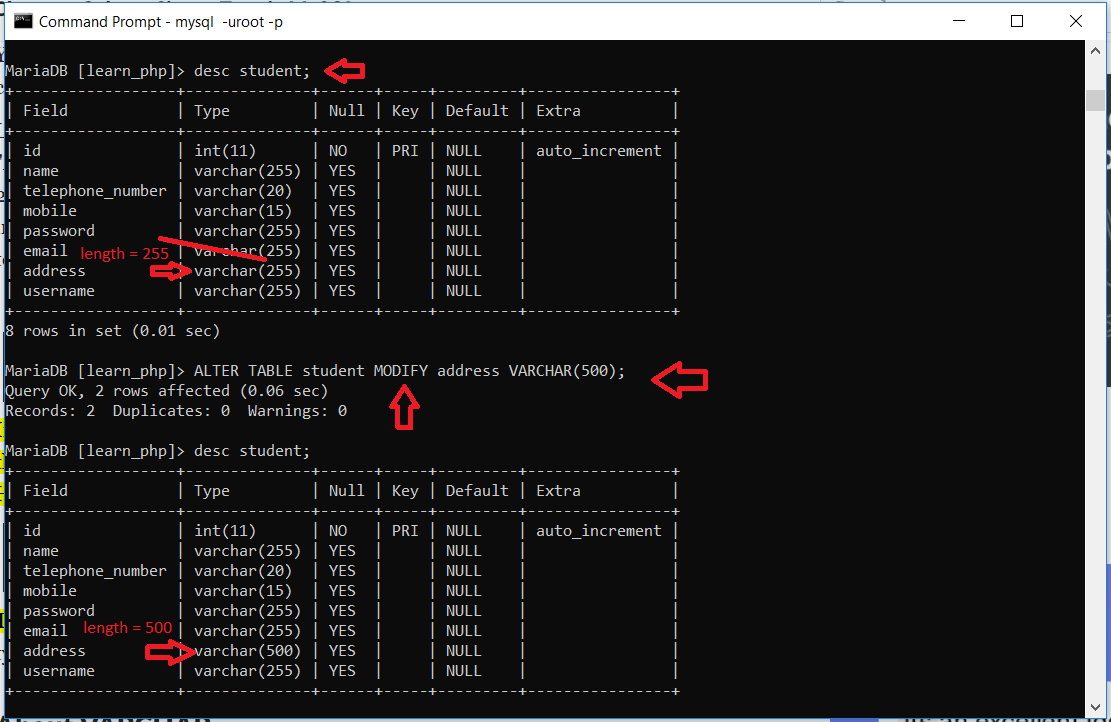Close the Command Prompt window
Image resolution: width=1111 pixels, height=722 pixels.
[x=1076, y=20]
